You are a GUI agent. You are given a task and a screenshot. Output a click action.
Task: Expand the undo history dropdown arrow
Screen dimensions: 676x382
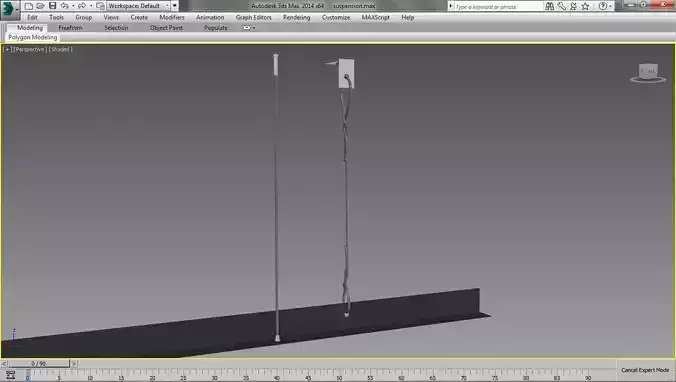73,6
